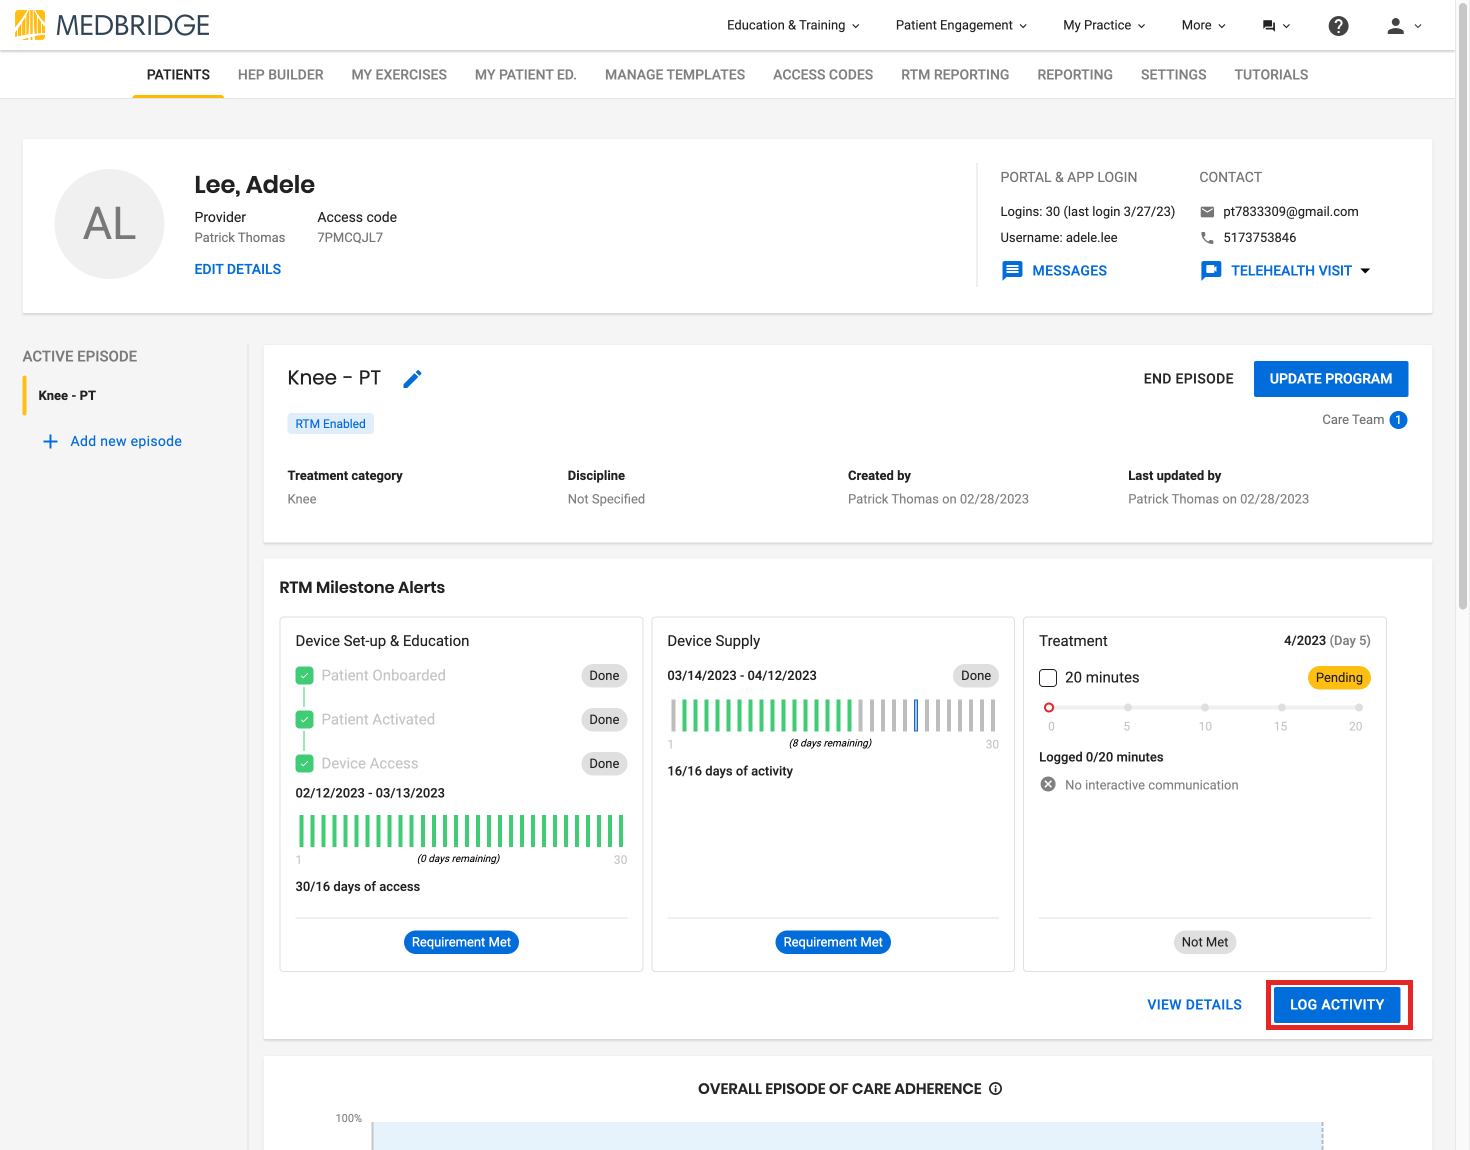Click the MedBridge logo
Image resolution: width=1470 pixels, height=1150 pixels.
tap(112, 25)
